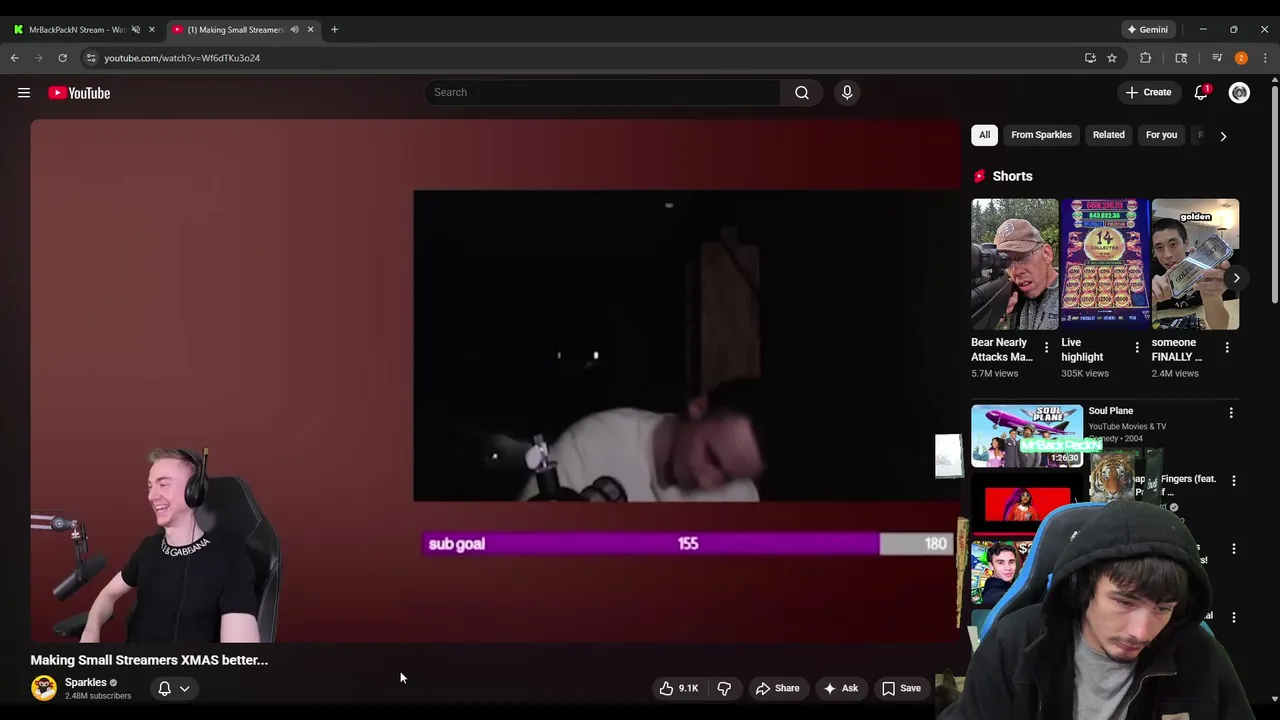Open the Sparkles channel name link
Image resolution: width=1280 pixels, height=720 pixels.
tap(85, 682)
